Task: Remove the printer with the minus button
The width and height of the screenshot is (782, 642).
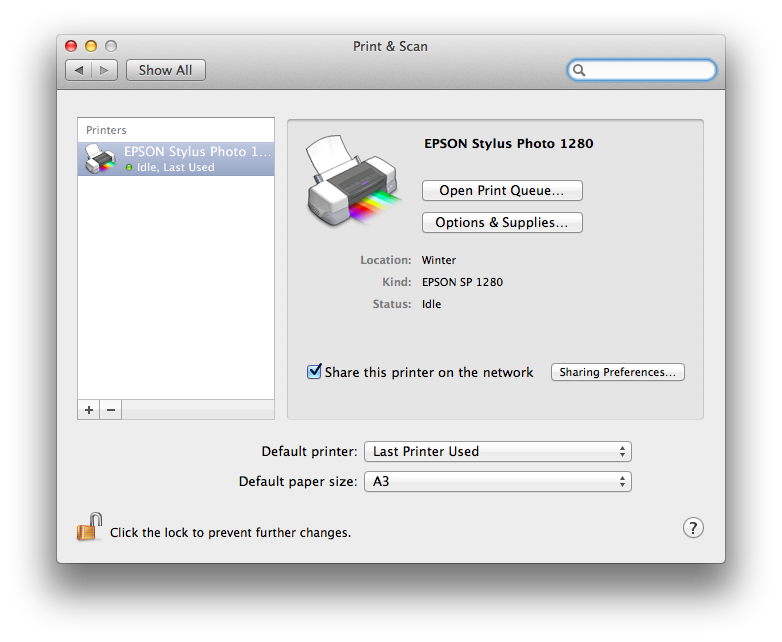Action: tap(111, 410)
